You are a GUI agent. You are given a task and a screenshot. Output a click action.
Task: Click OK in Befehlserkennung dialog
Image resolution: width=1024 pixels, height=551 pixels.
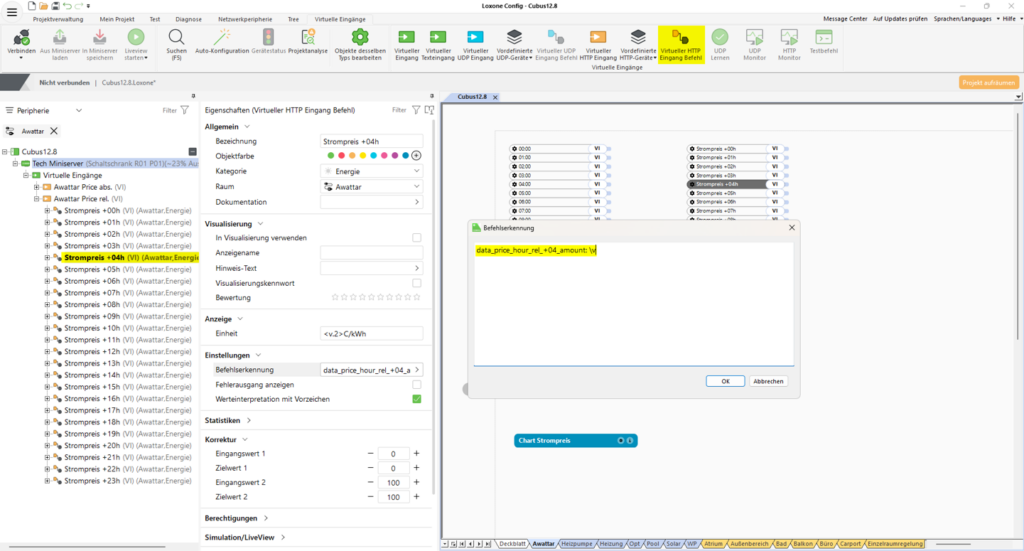(x=725, y=381)
